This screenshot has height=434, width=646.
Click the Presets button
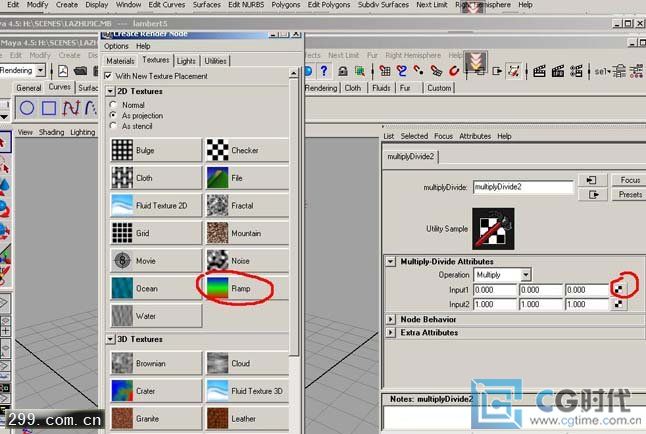click(x=630, y=195)
